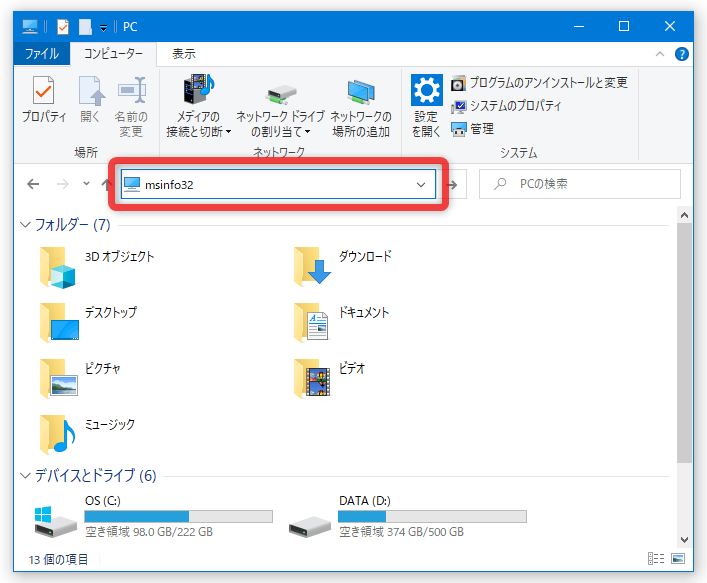Select the ビデオ folder
Image resolution: width=707 pixels, height=583 pixels.
click(329, 379)
